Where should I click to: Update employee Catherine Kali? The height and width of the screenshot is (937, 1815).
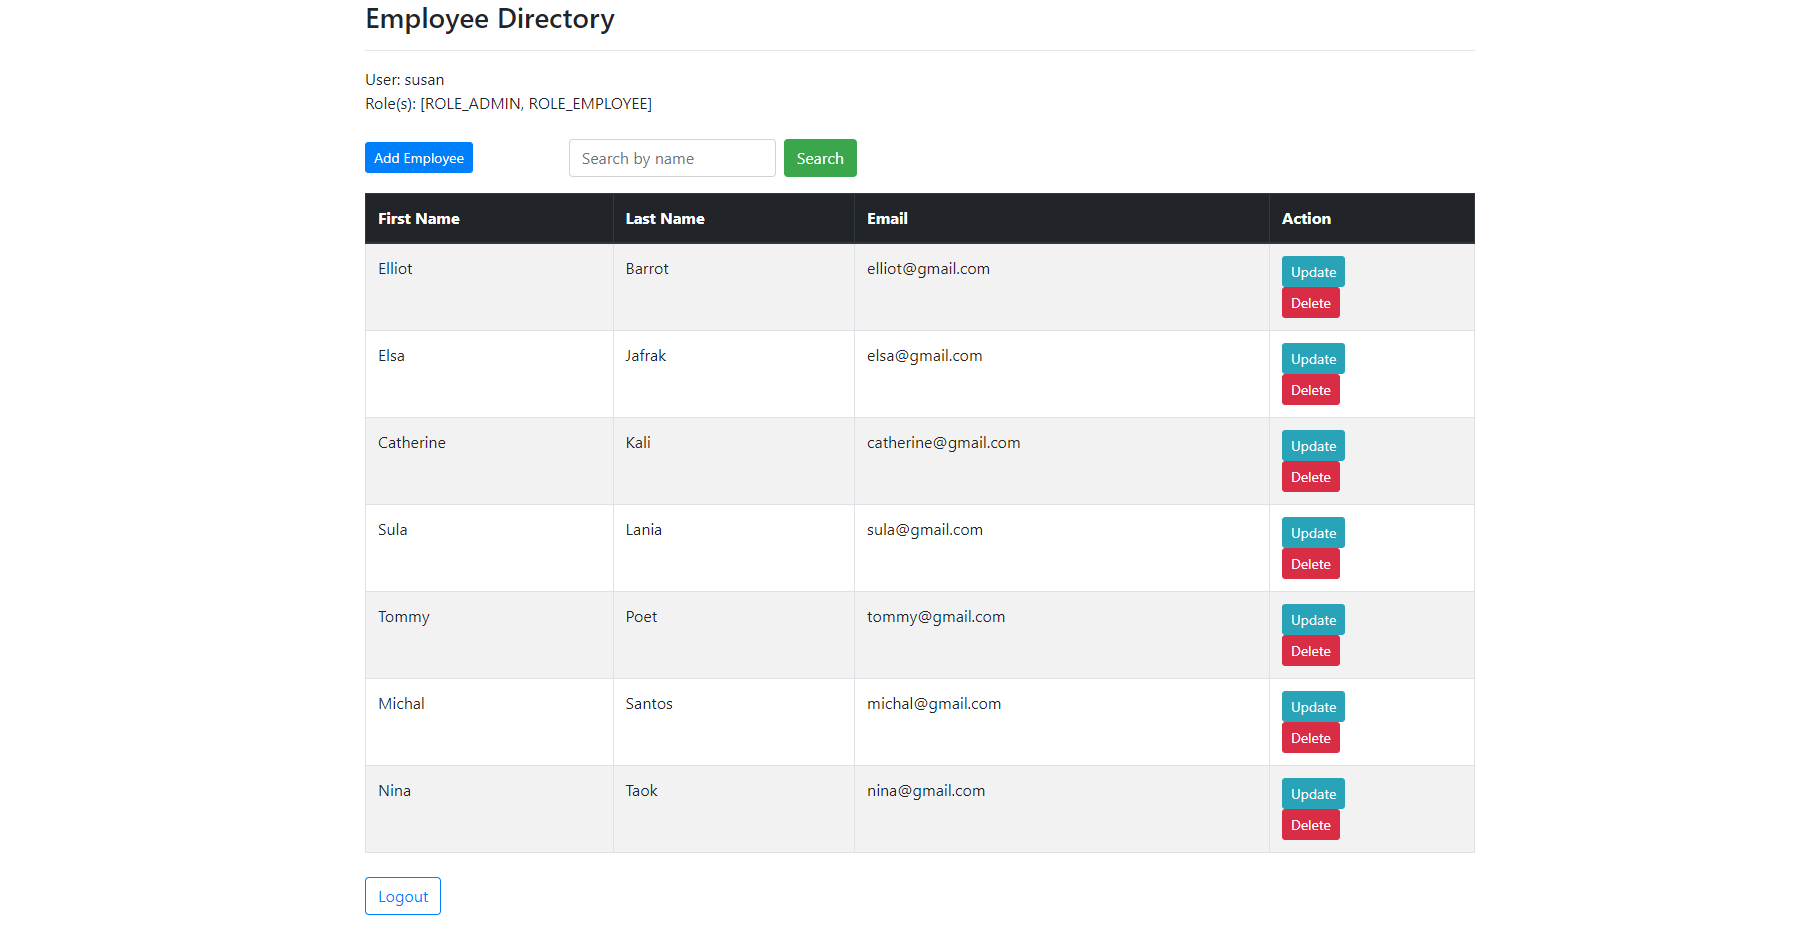[1312, 445]
